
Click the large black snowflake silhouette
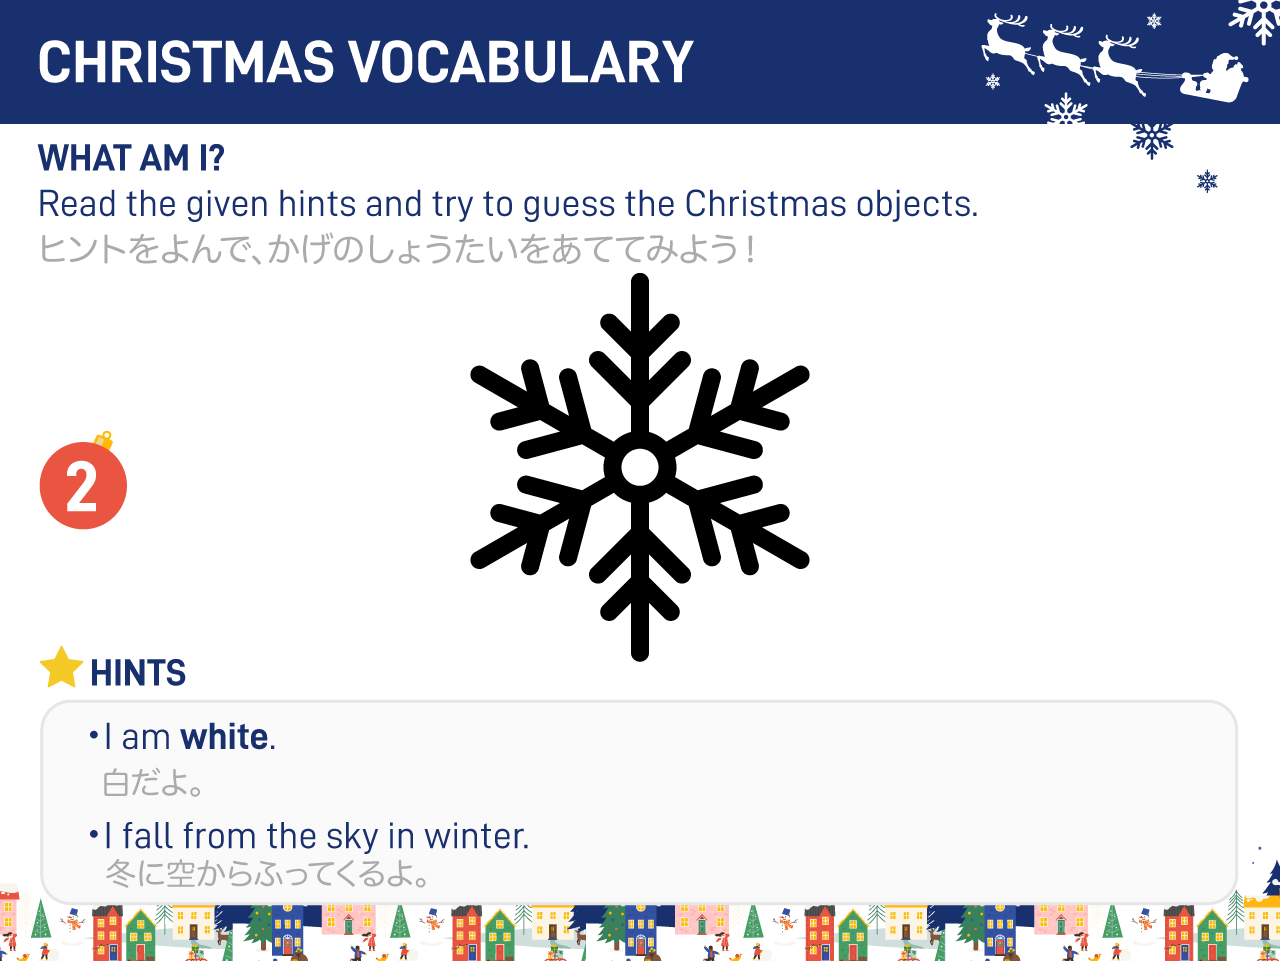point(640,467)
